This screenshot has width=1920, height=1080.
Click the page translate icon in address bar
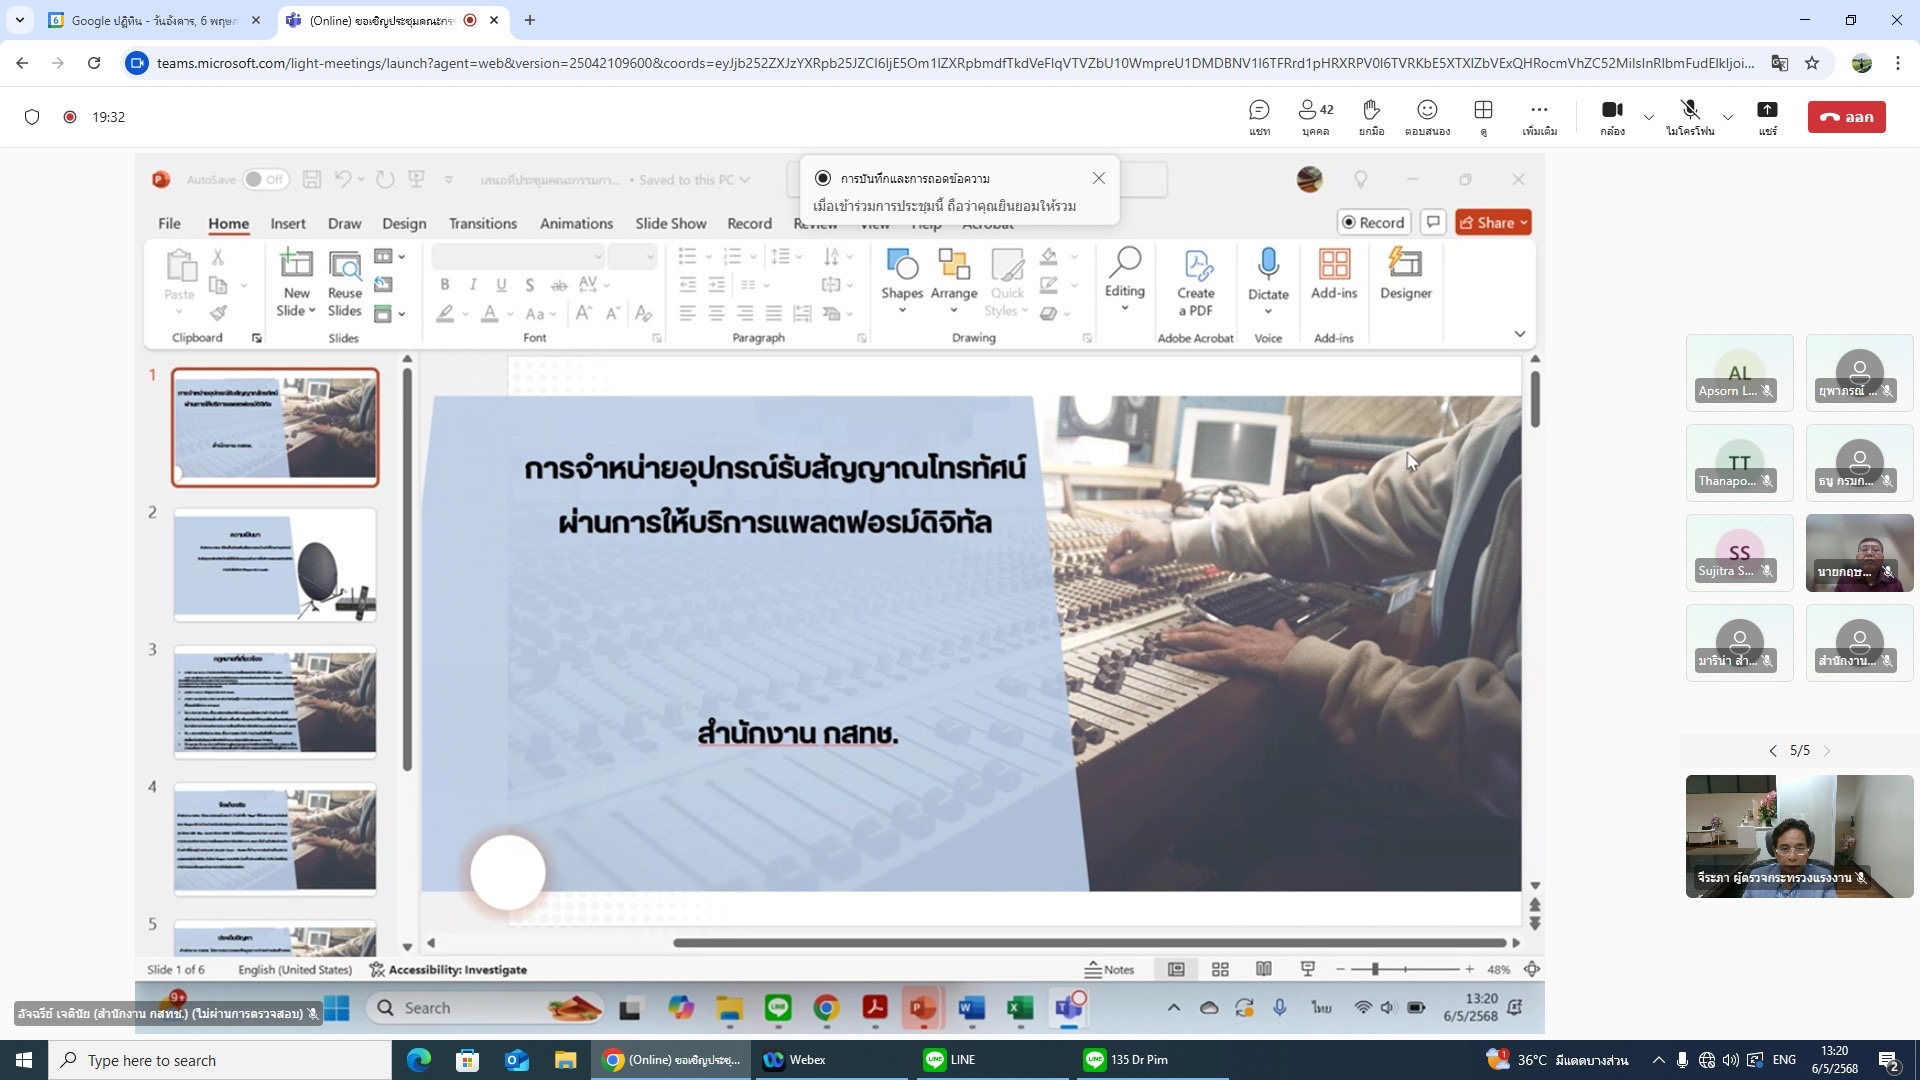(x=1780, y=63)
